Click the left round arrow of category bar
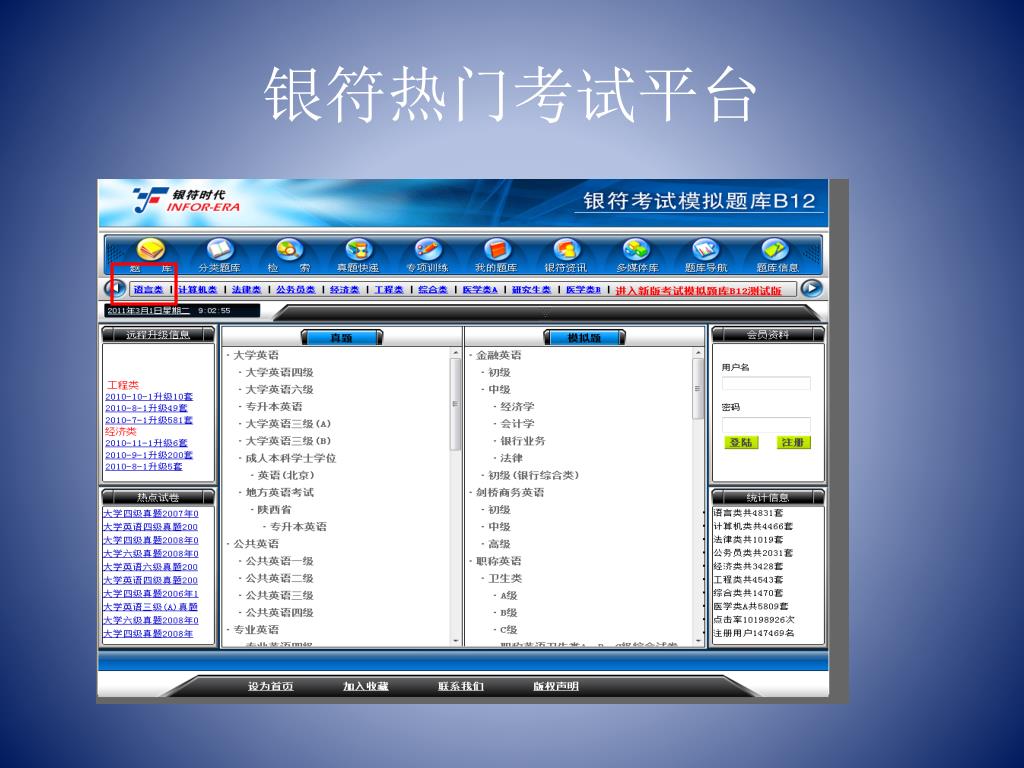This screenshot has height=768, width=1024. tap(116, 288)
